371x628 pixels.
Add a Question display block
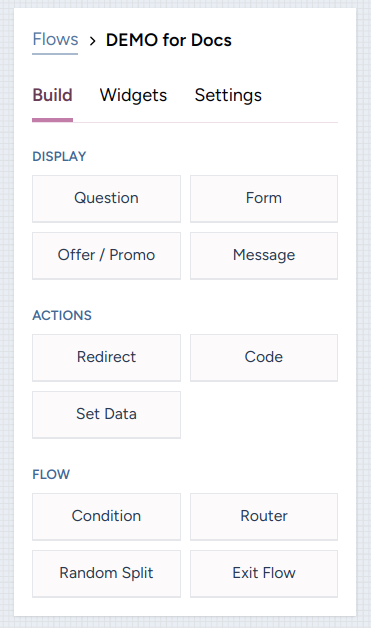107,199
